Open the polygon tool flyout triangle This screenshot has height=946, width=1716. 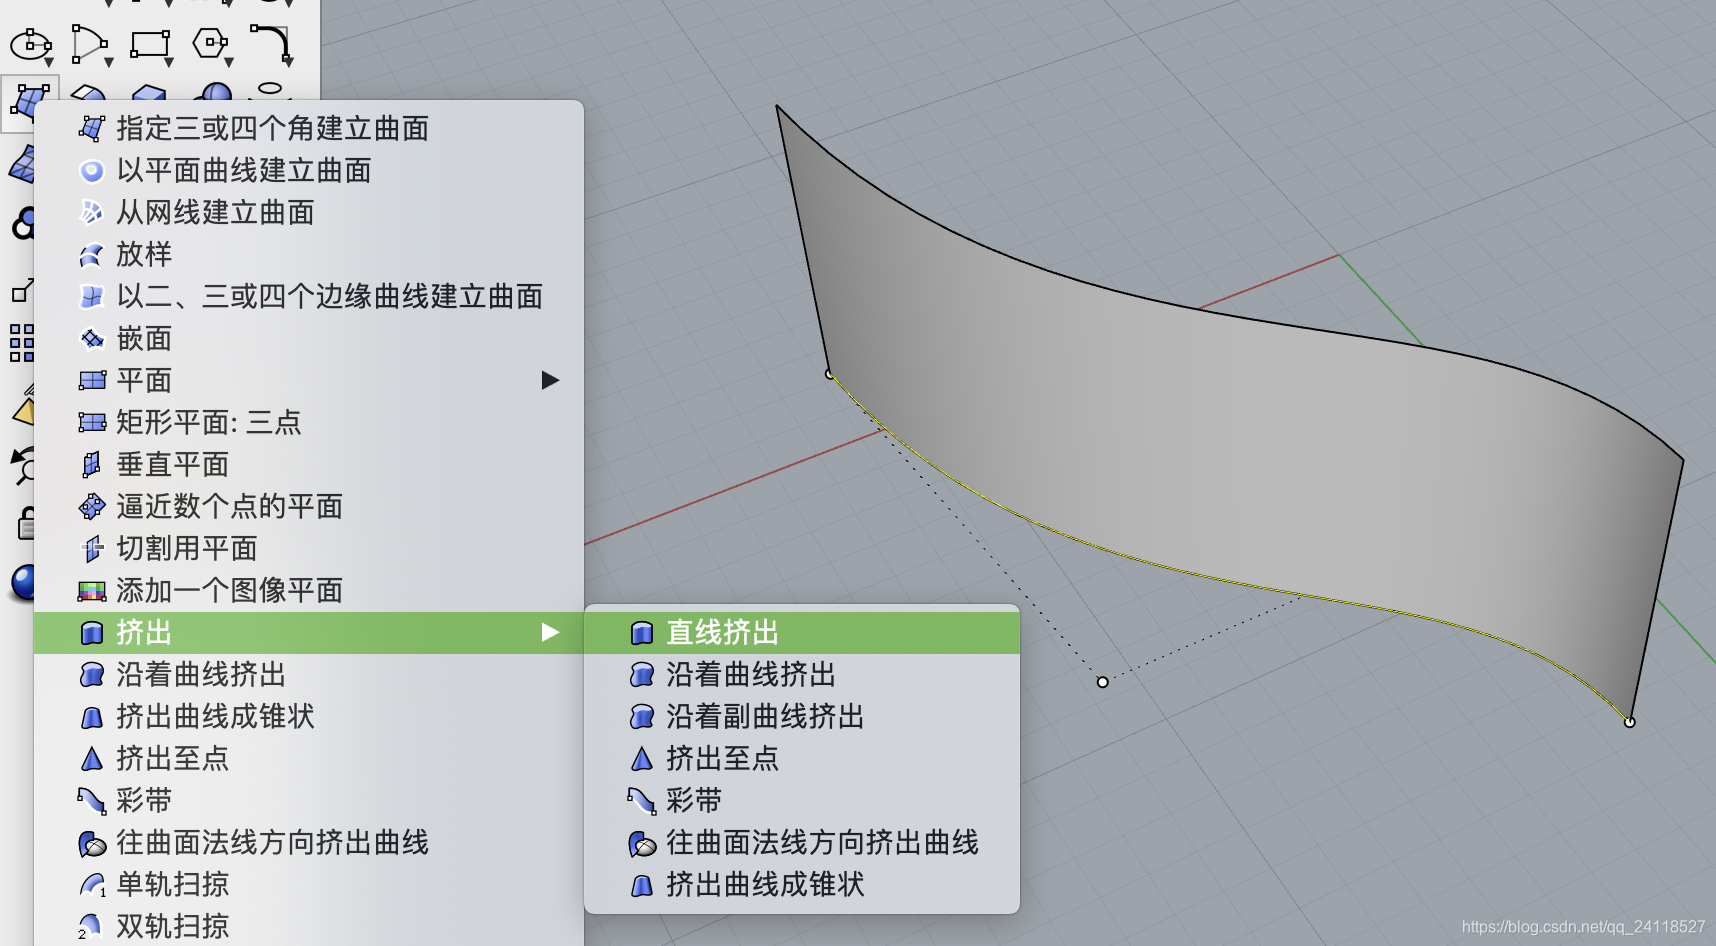228,63
